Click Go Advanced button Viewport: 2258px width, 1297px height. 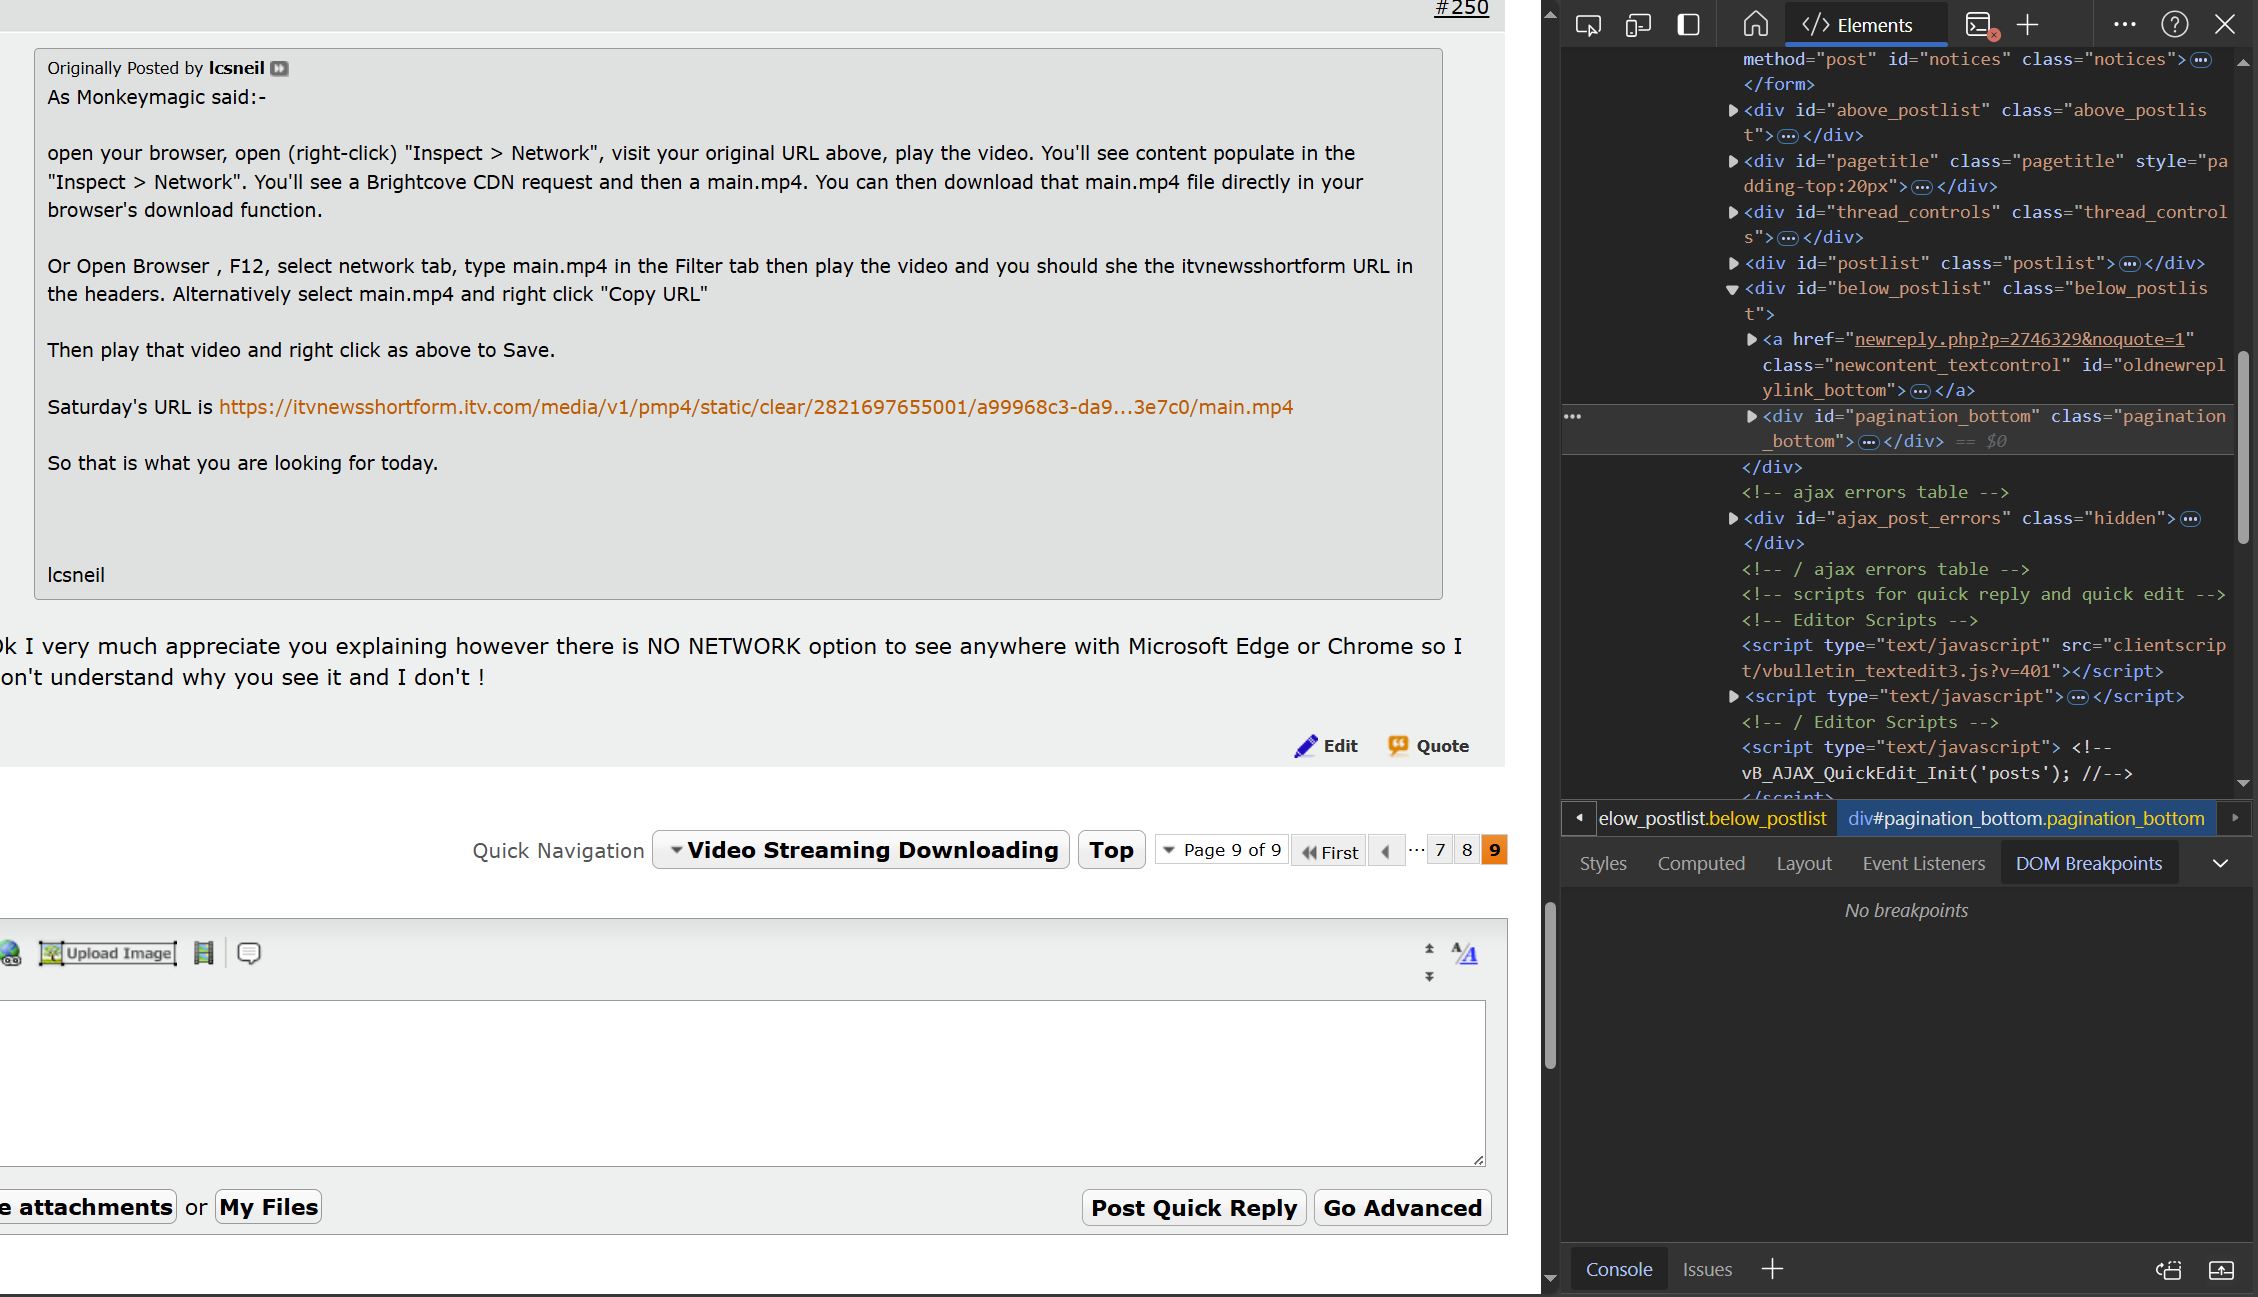[1402, 1208]
